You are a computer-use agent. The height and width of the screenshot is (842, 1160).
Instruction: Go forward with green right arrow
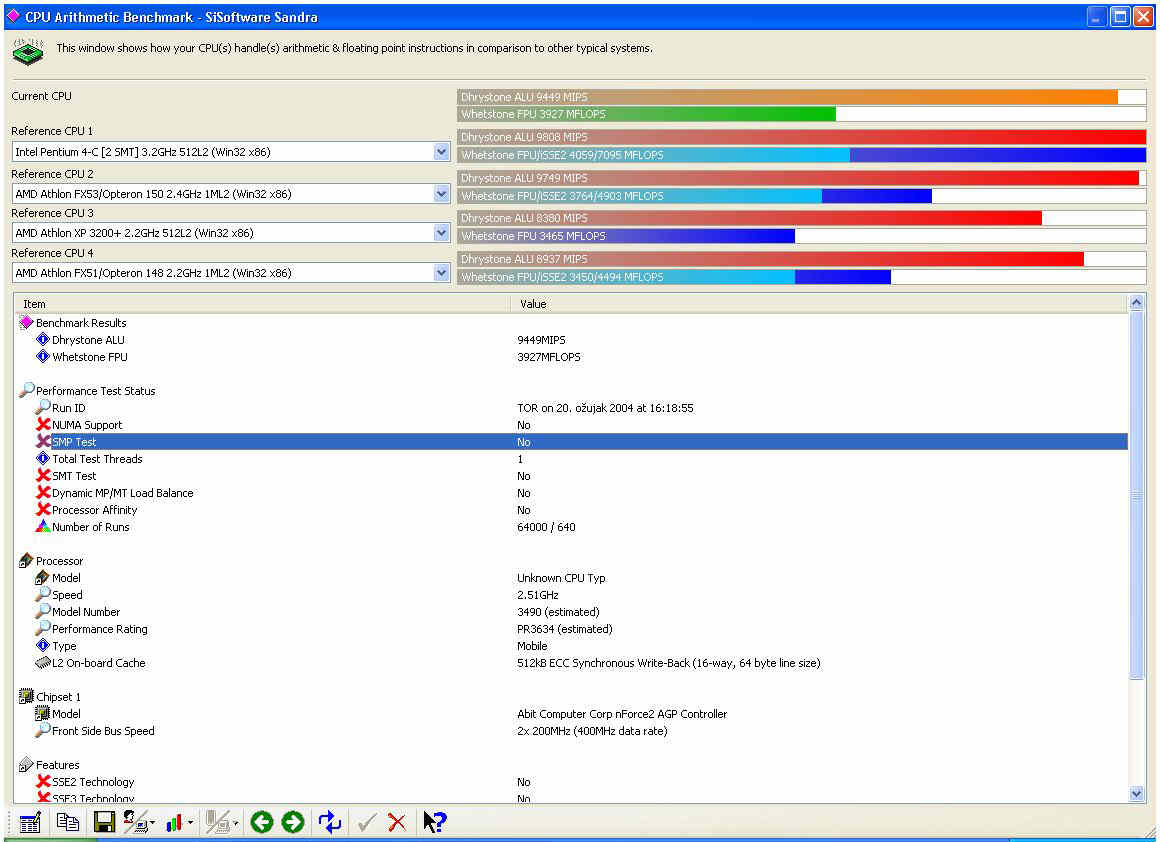(292, 822)
